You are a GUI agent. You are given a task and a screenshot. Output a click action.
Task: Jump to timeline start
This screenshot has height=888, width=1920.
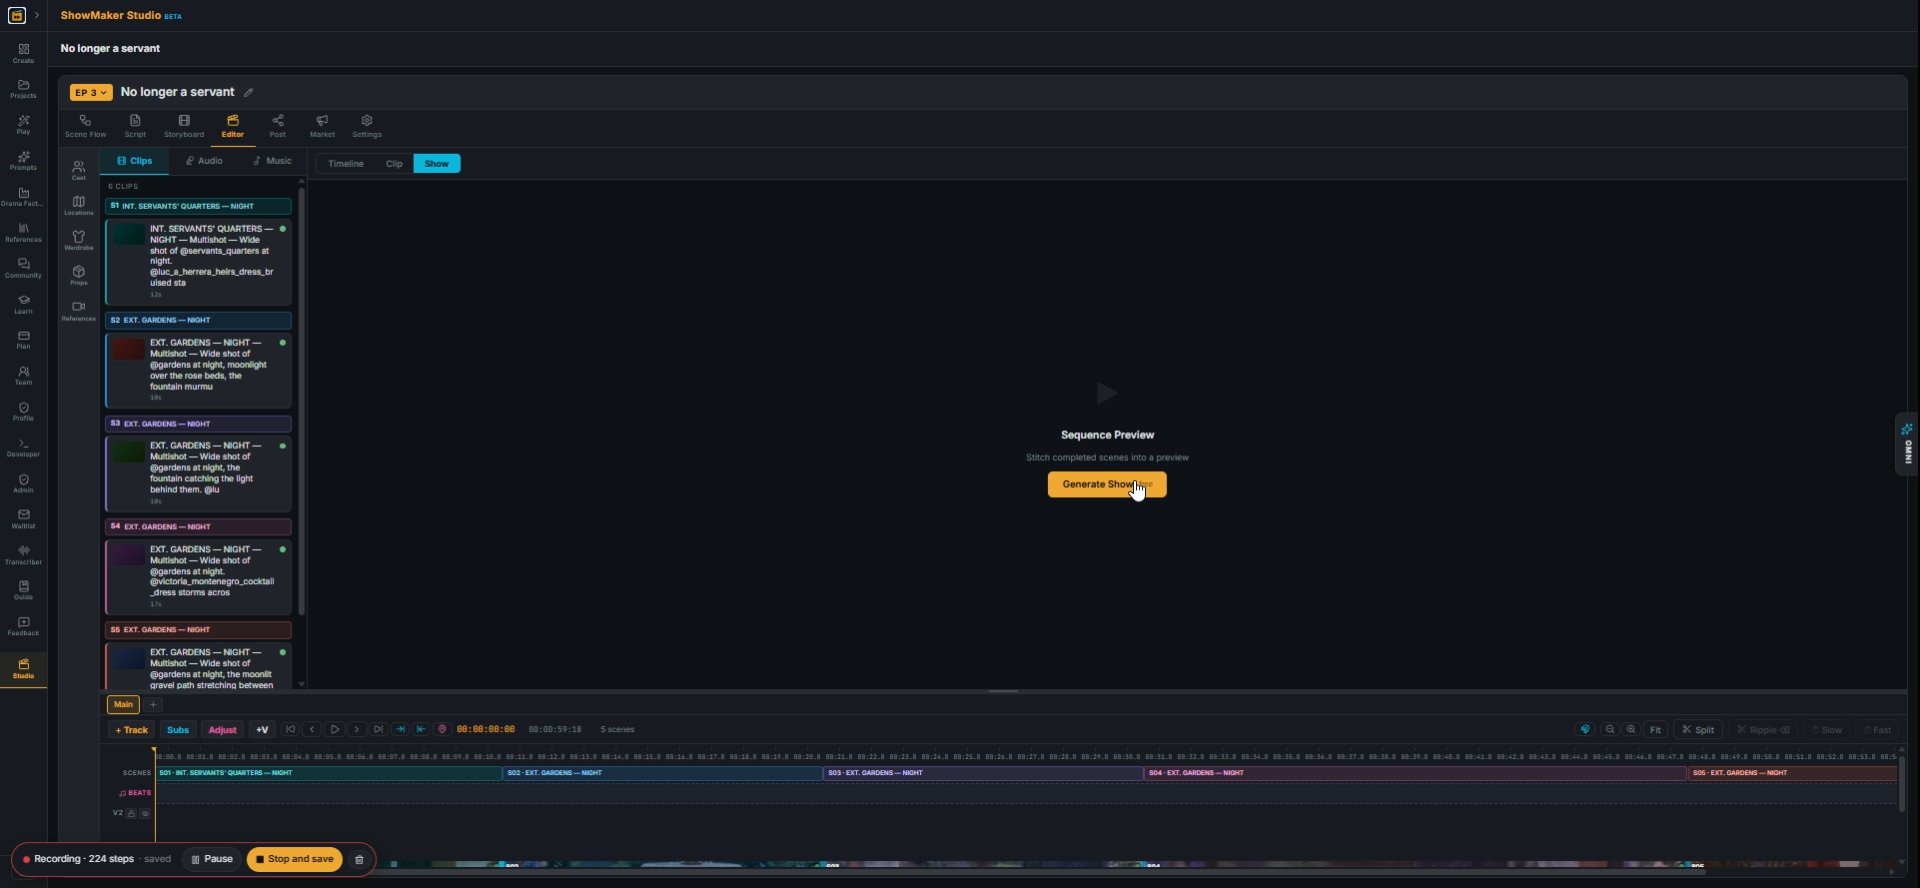(291, 730)
